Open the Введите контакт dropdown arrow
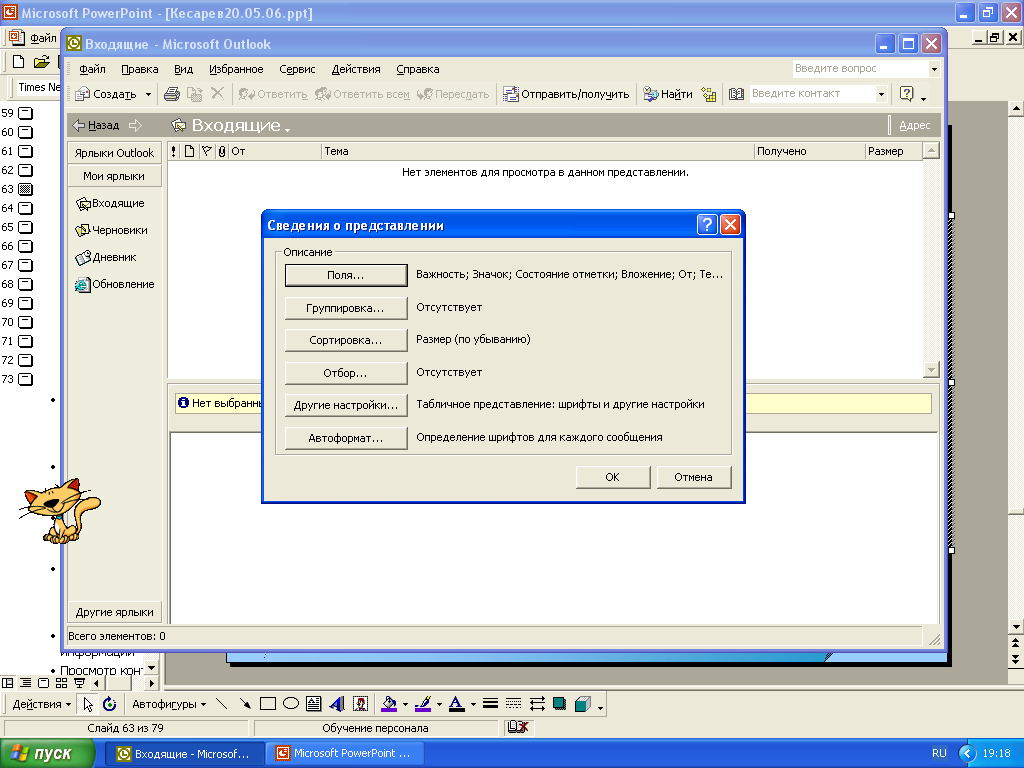The image size is (1024, 768). click(x=881, y=94)
